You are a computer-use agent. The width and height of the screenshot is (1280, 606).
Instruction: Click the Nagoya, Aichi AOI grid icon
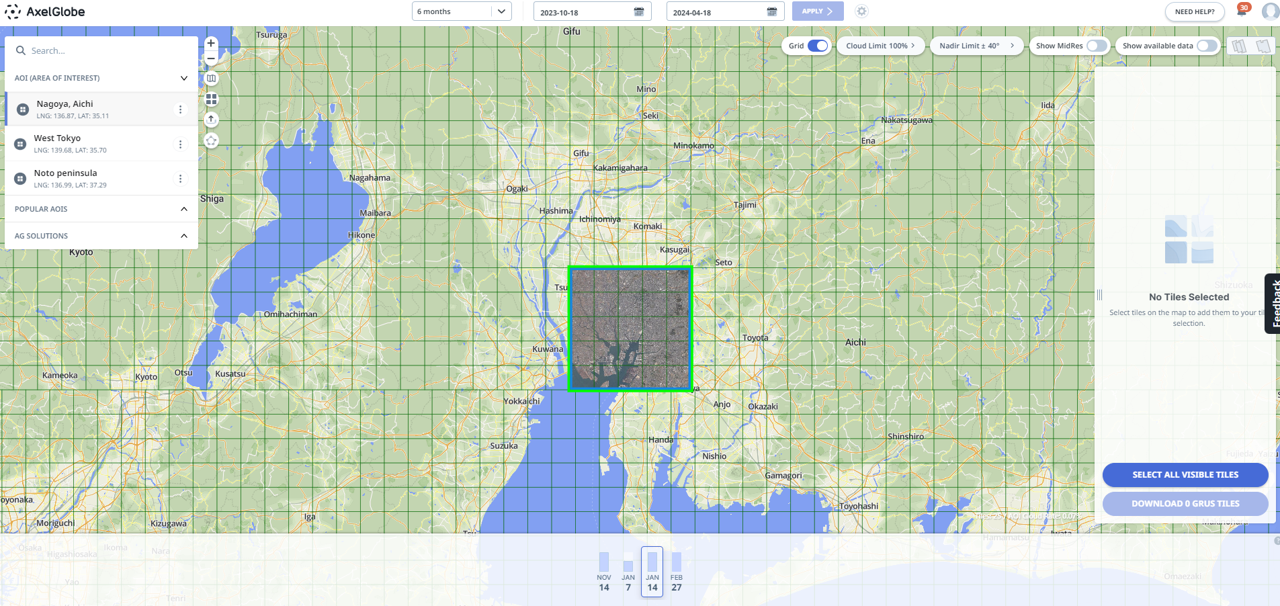(23, 109)
